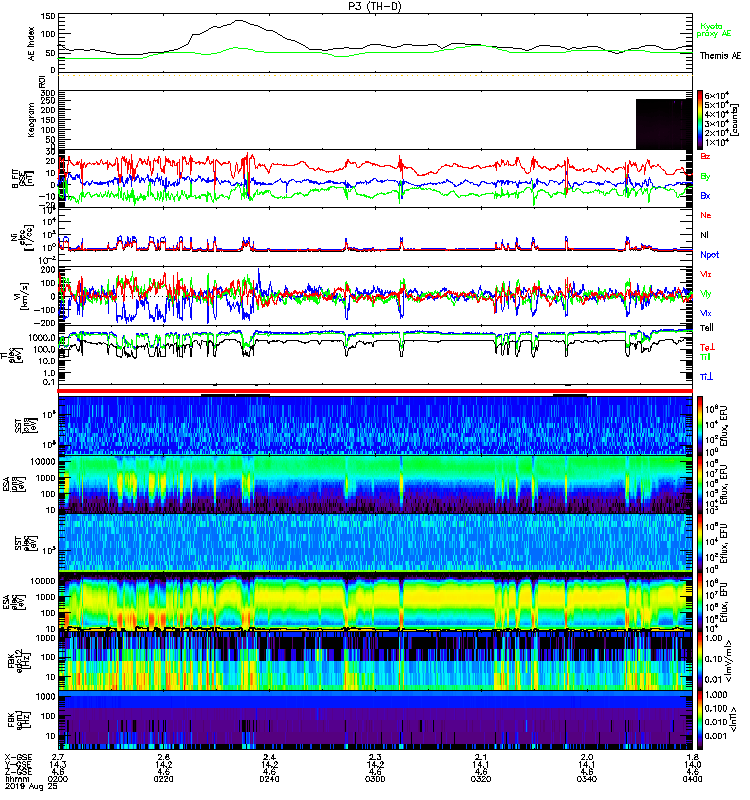The height and width of the screenshot is (800, 750).
Task: Select the black Ni density legend label
Action: [704, 235]
